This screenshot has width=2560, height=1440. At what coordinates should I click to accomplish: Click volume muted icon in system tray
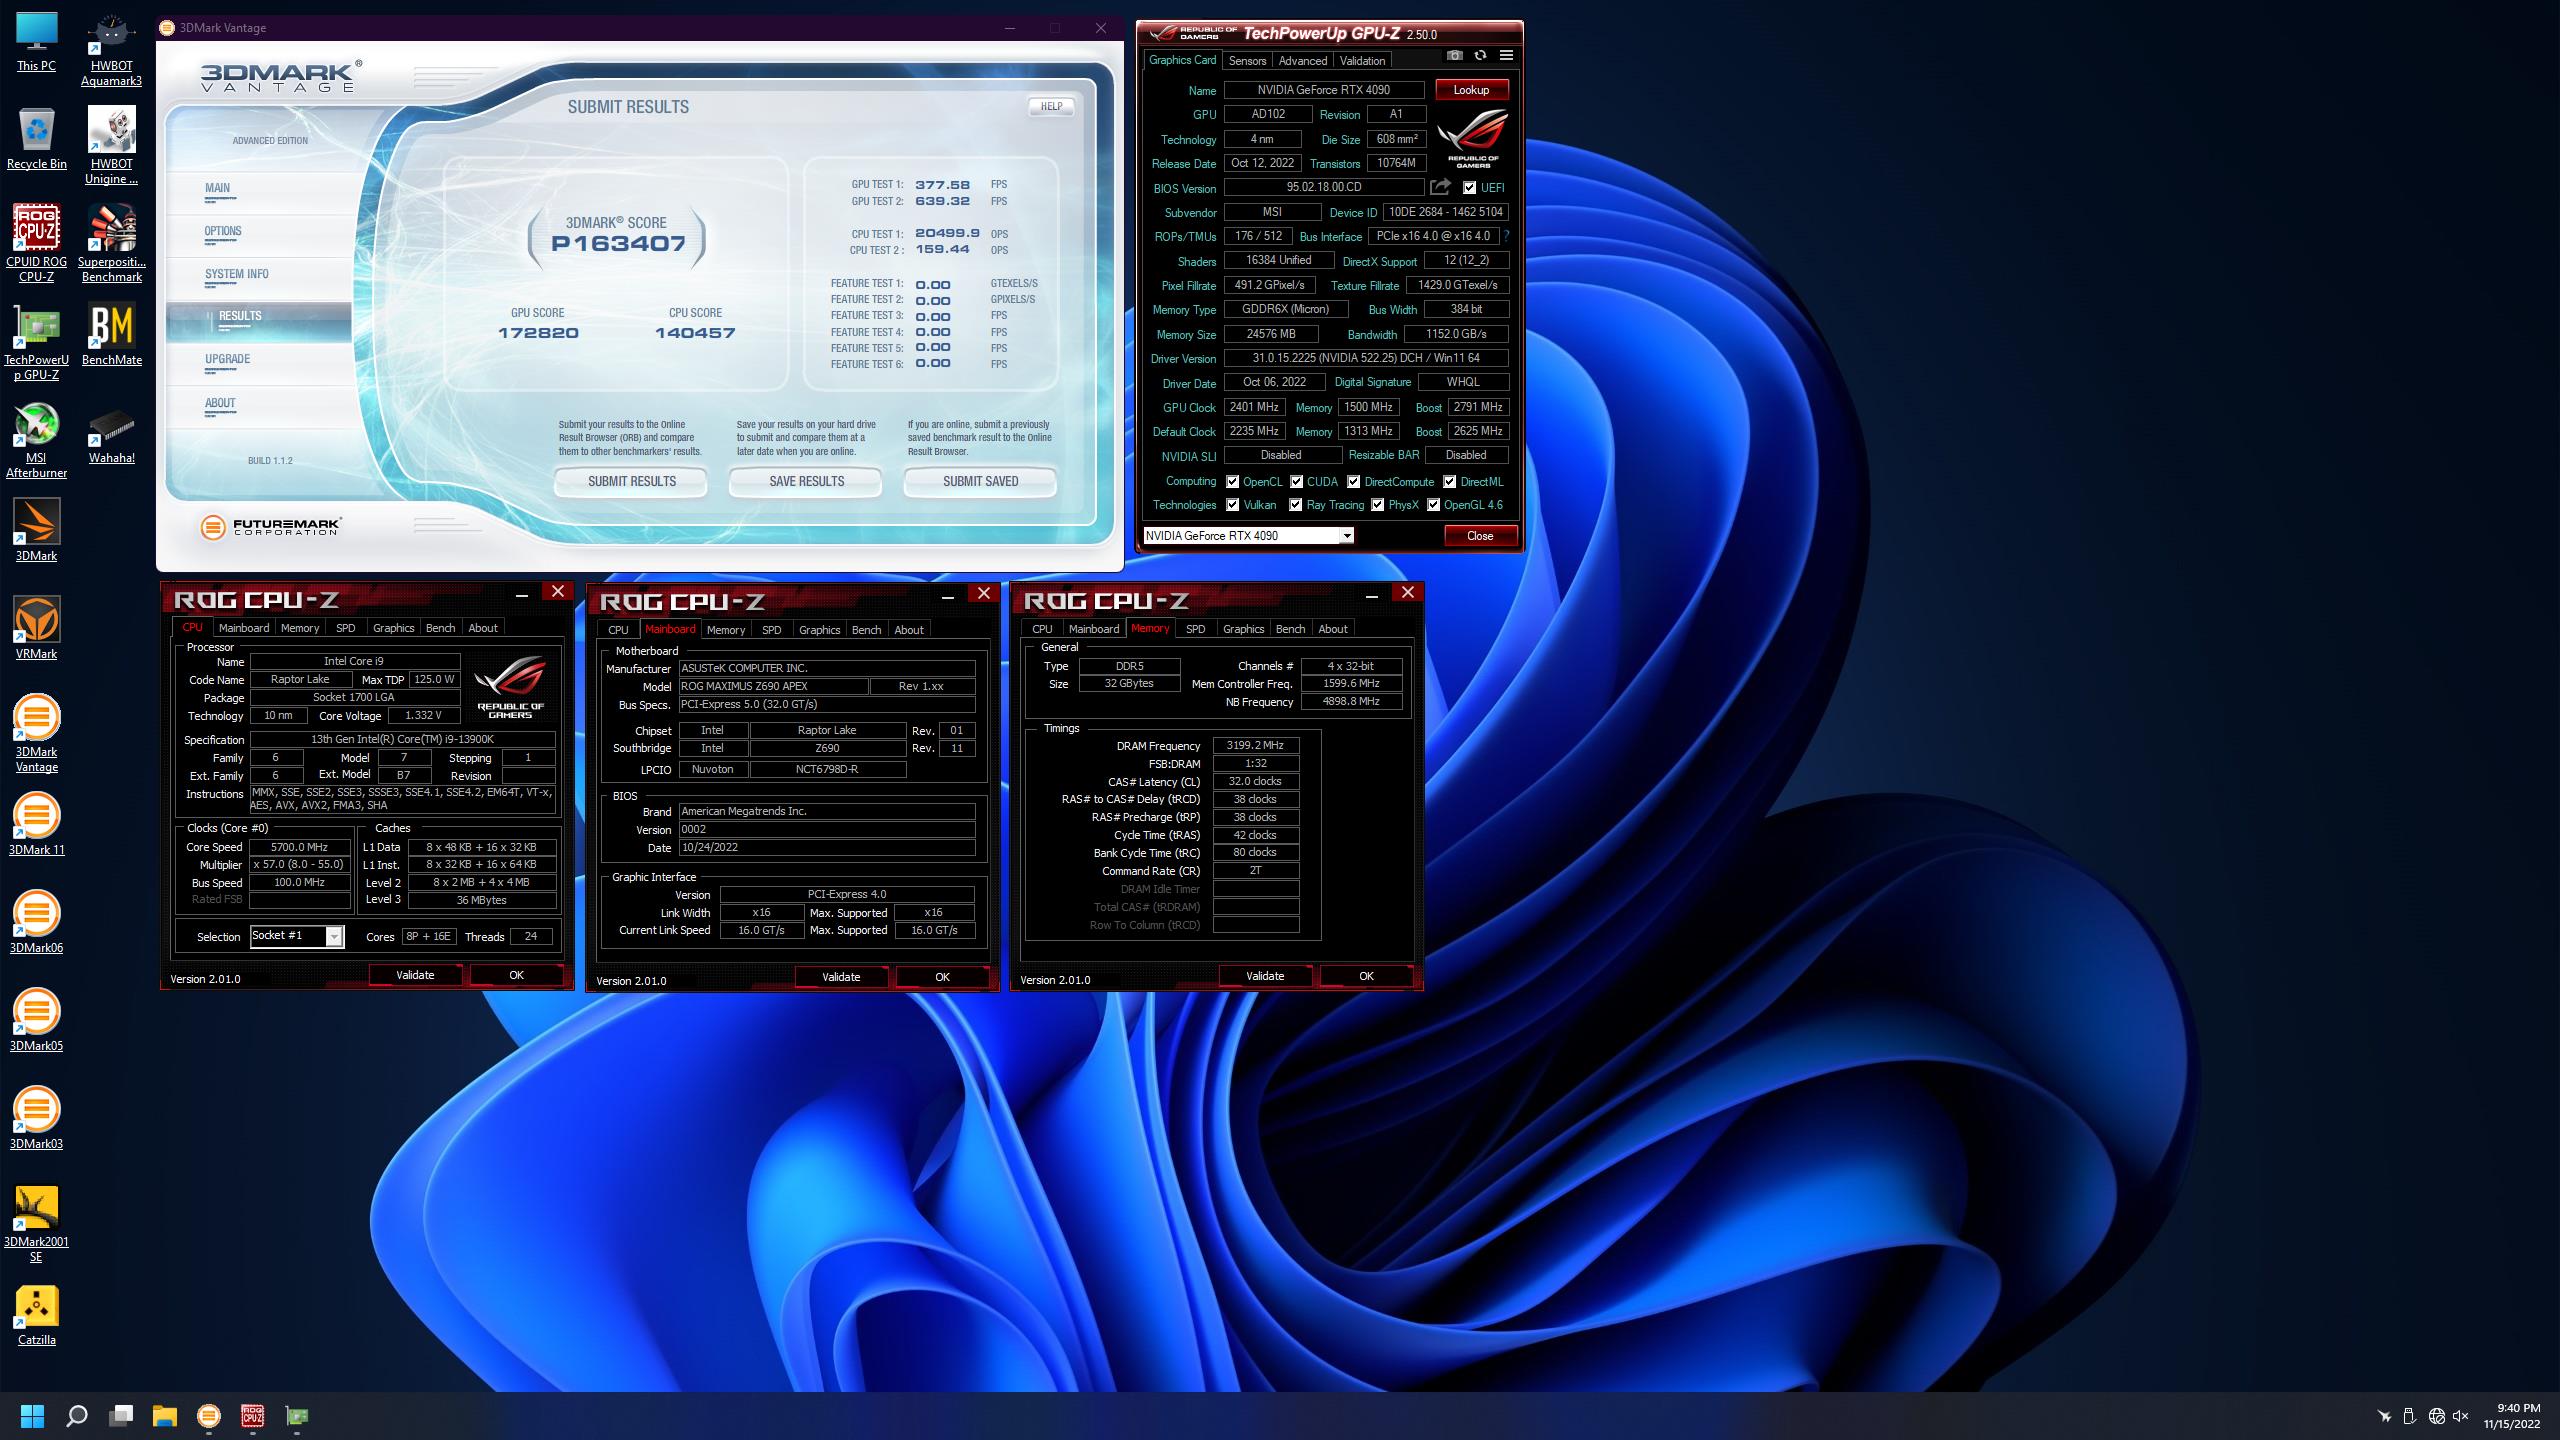pyautogui.click(x=2461, y=1416)
